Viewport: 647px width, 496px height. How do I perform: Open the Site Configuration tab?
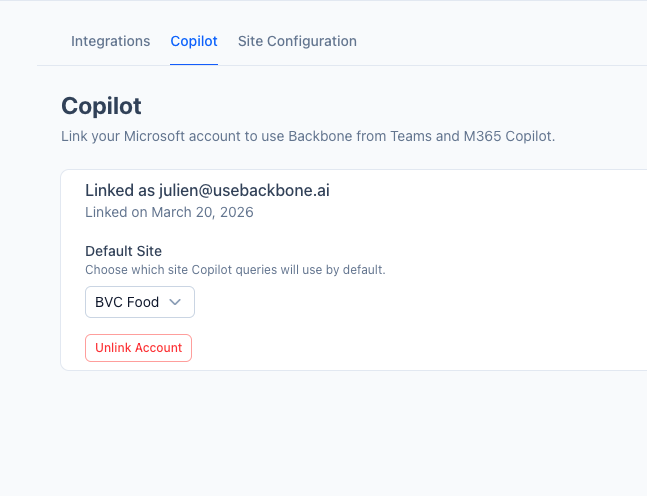297,41
